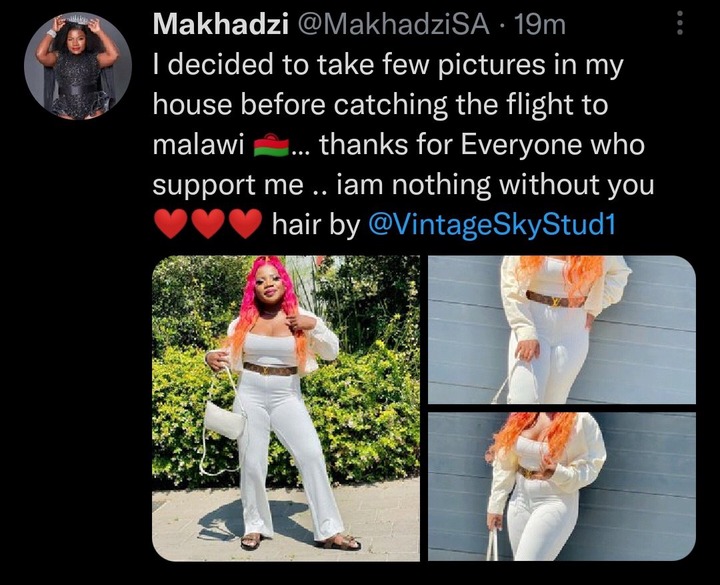Open the top-right photo with brown belt

pyautogui.click(x=562, y=330)
